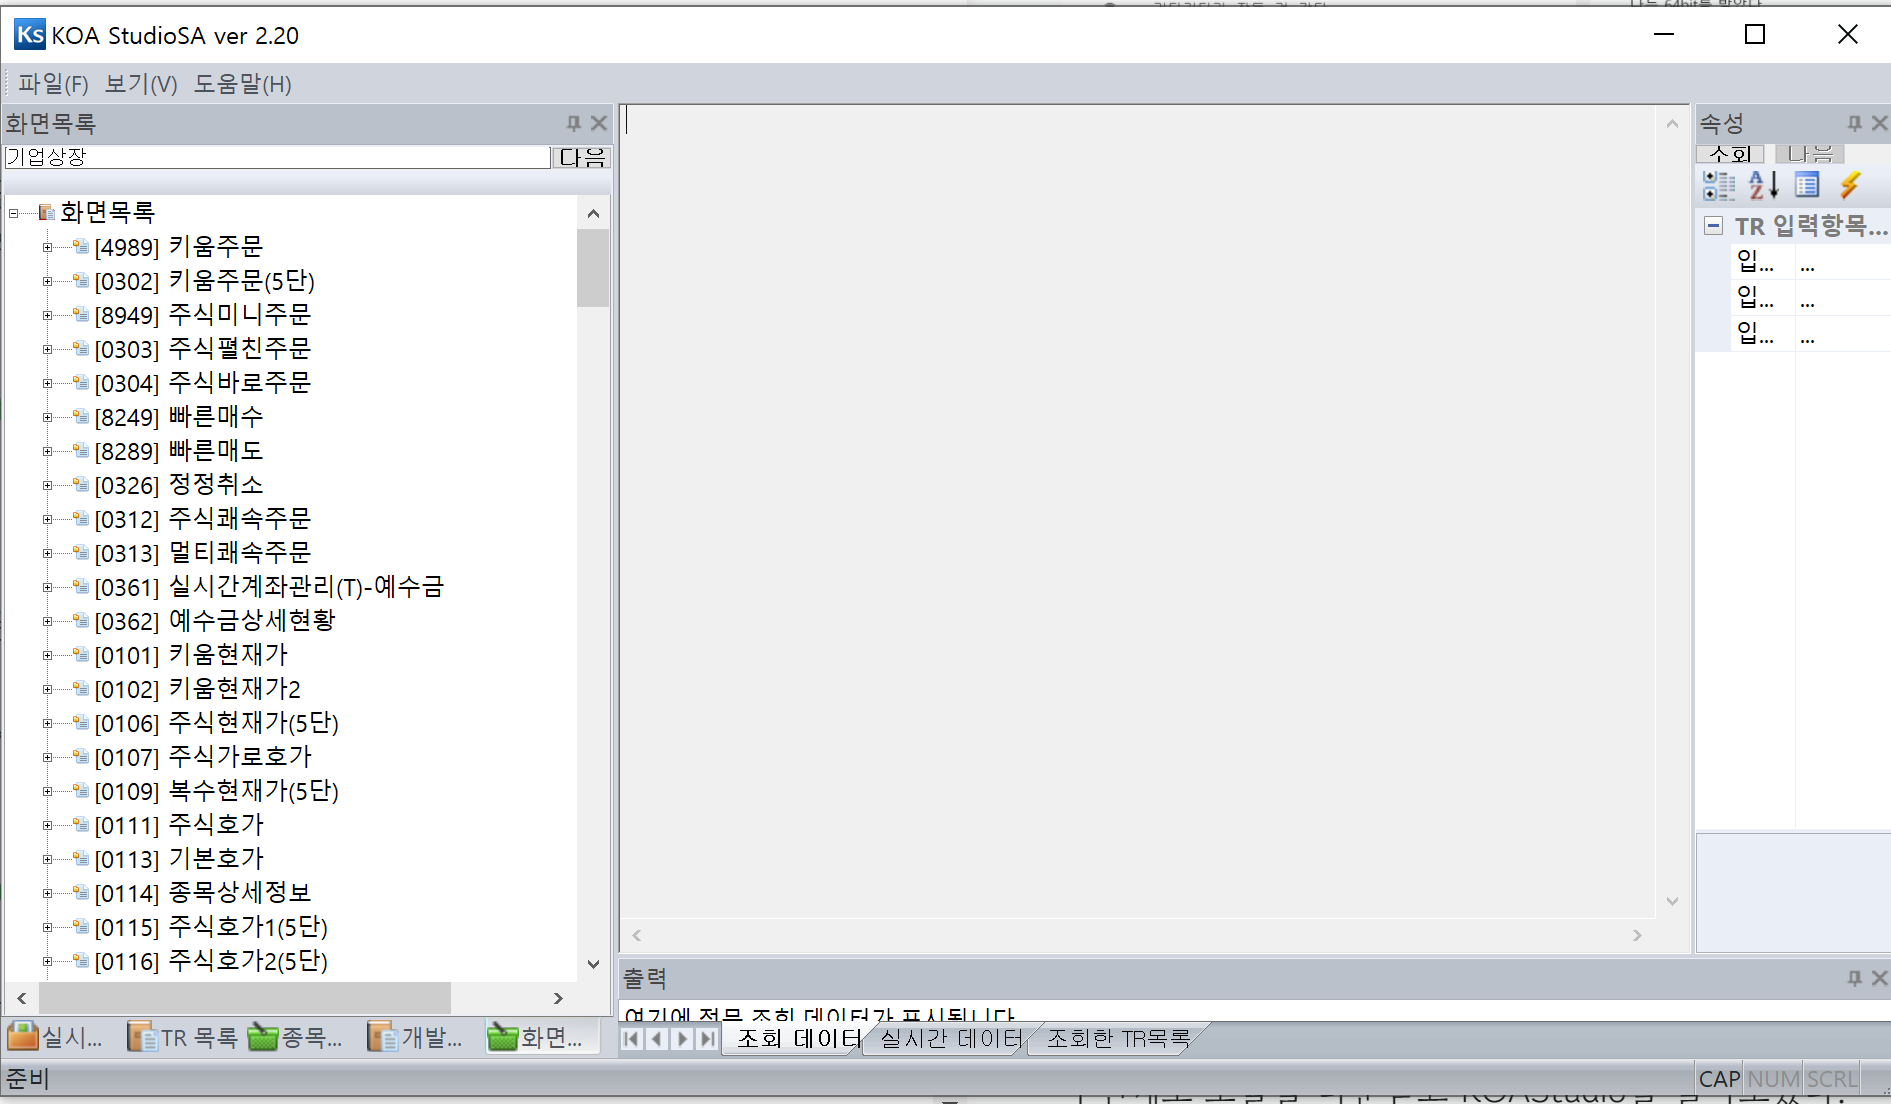Select the [0102] 키움현재가2 item
This screenshot has height=1104, width=1891.
coord(197,689)
